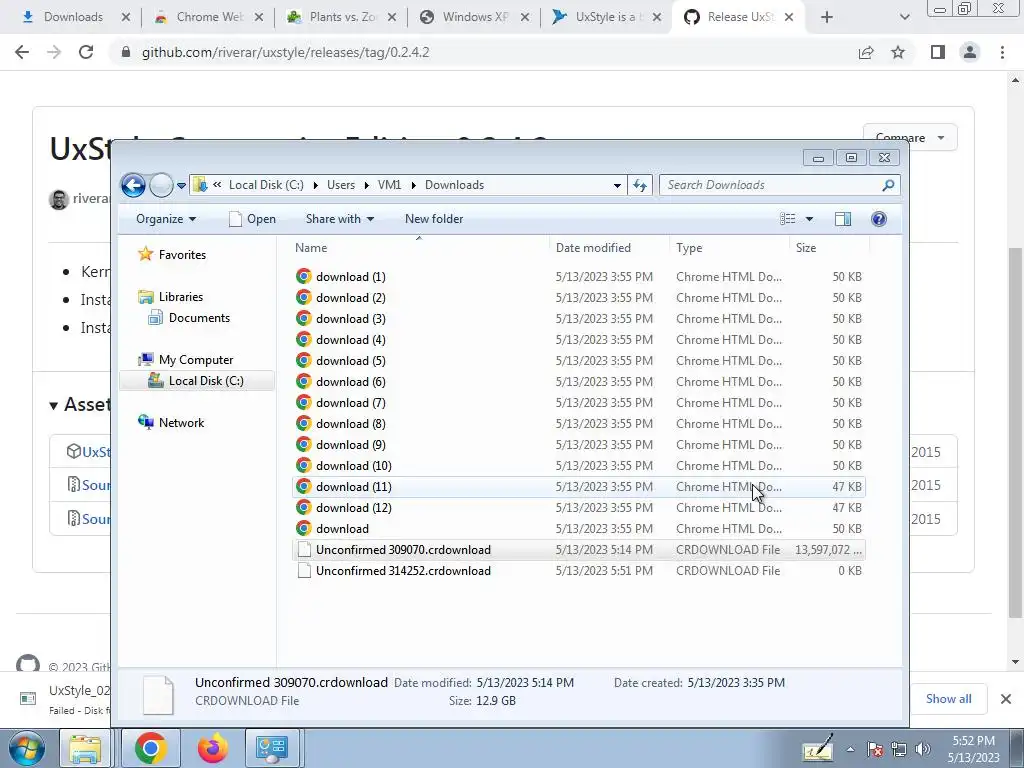Reload the GitHub page in Chrome
Viewport: 1024px width, 768px height.
tap(86, 52)
